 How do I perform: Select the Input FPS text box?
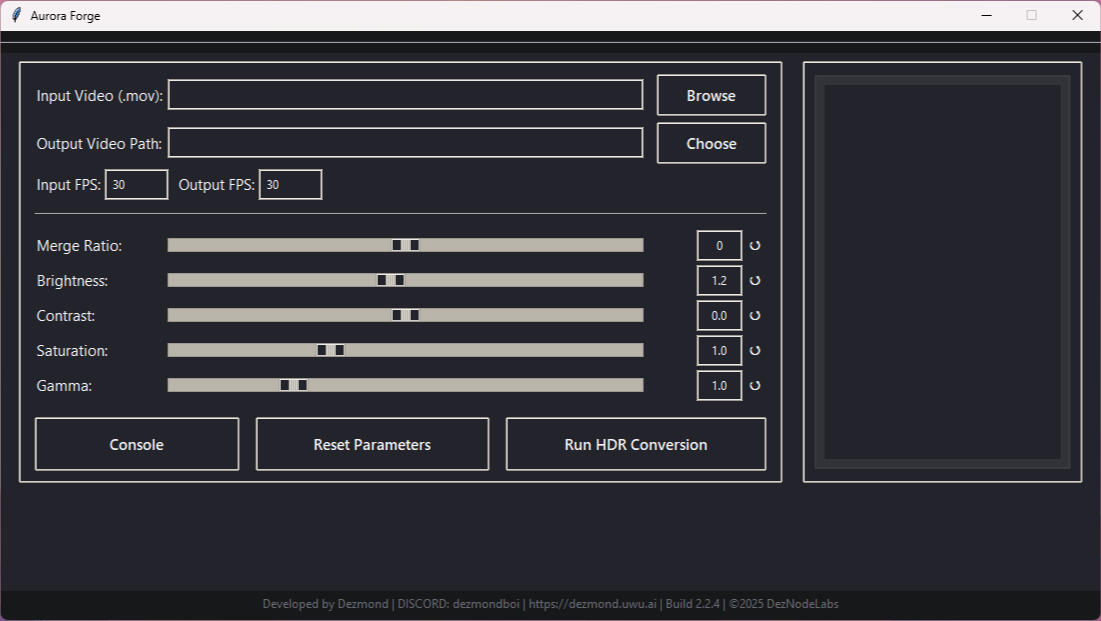coord(136,185)
